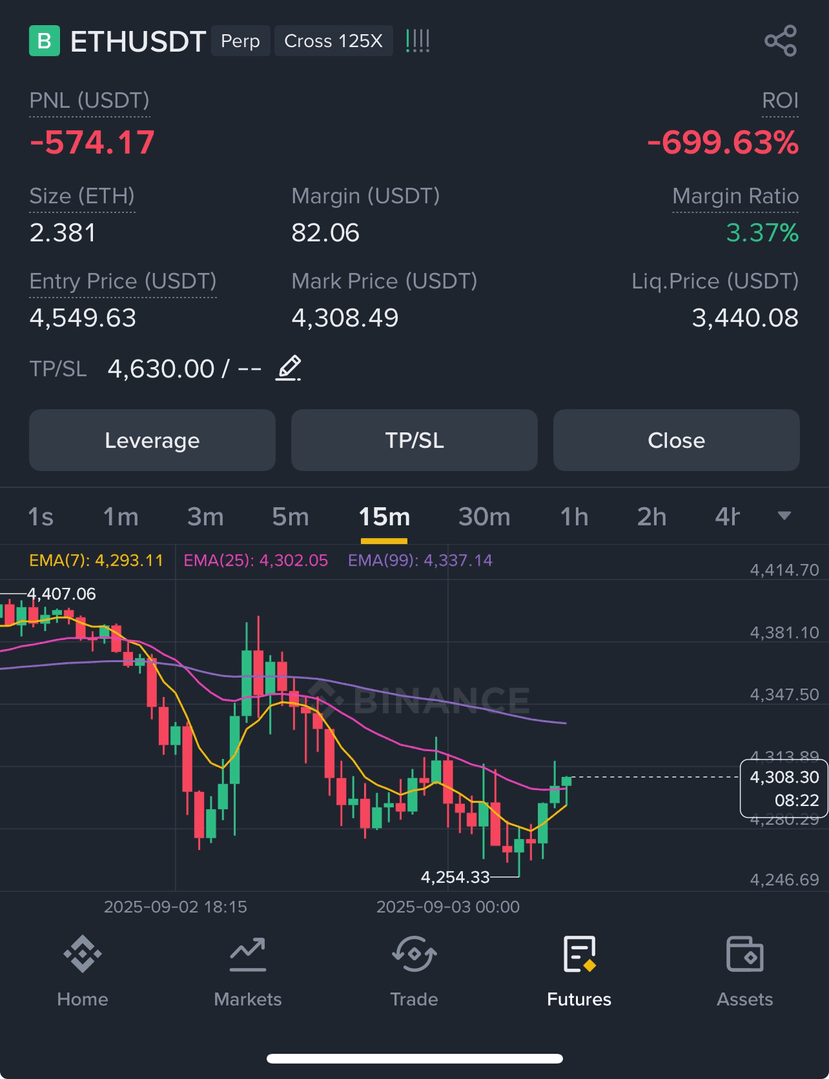Open the Markets tab icon

(x=248, y=954)
